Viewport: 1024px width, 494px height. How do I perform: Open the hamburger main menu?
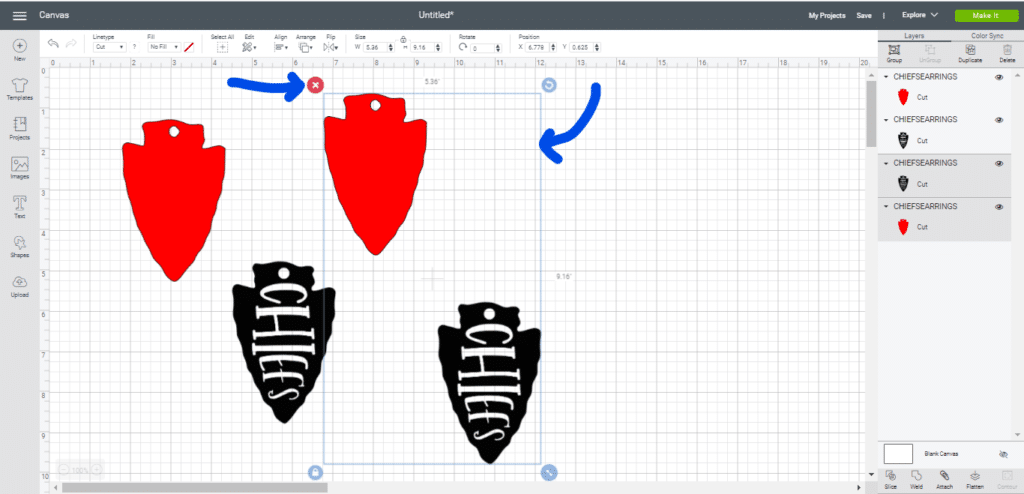coord(19,16)
